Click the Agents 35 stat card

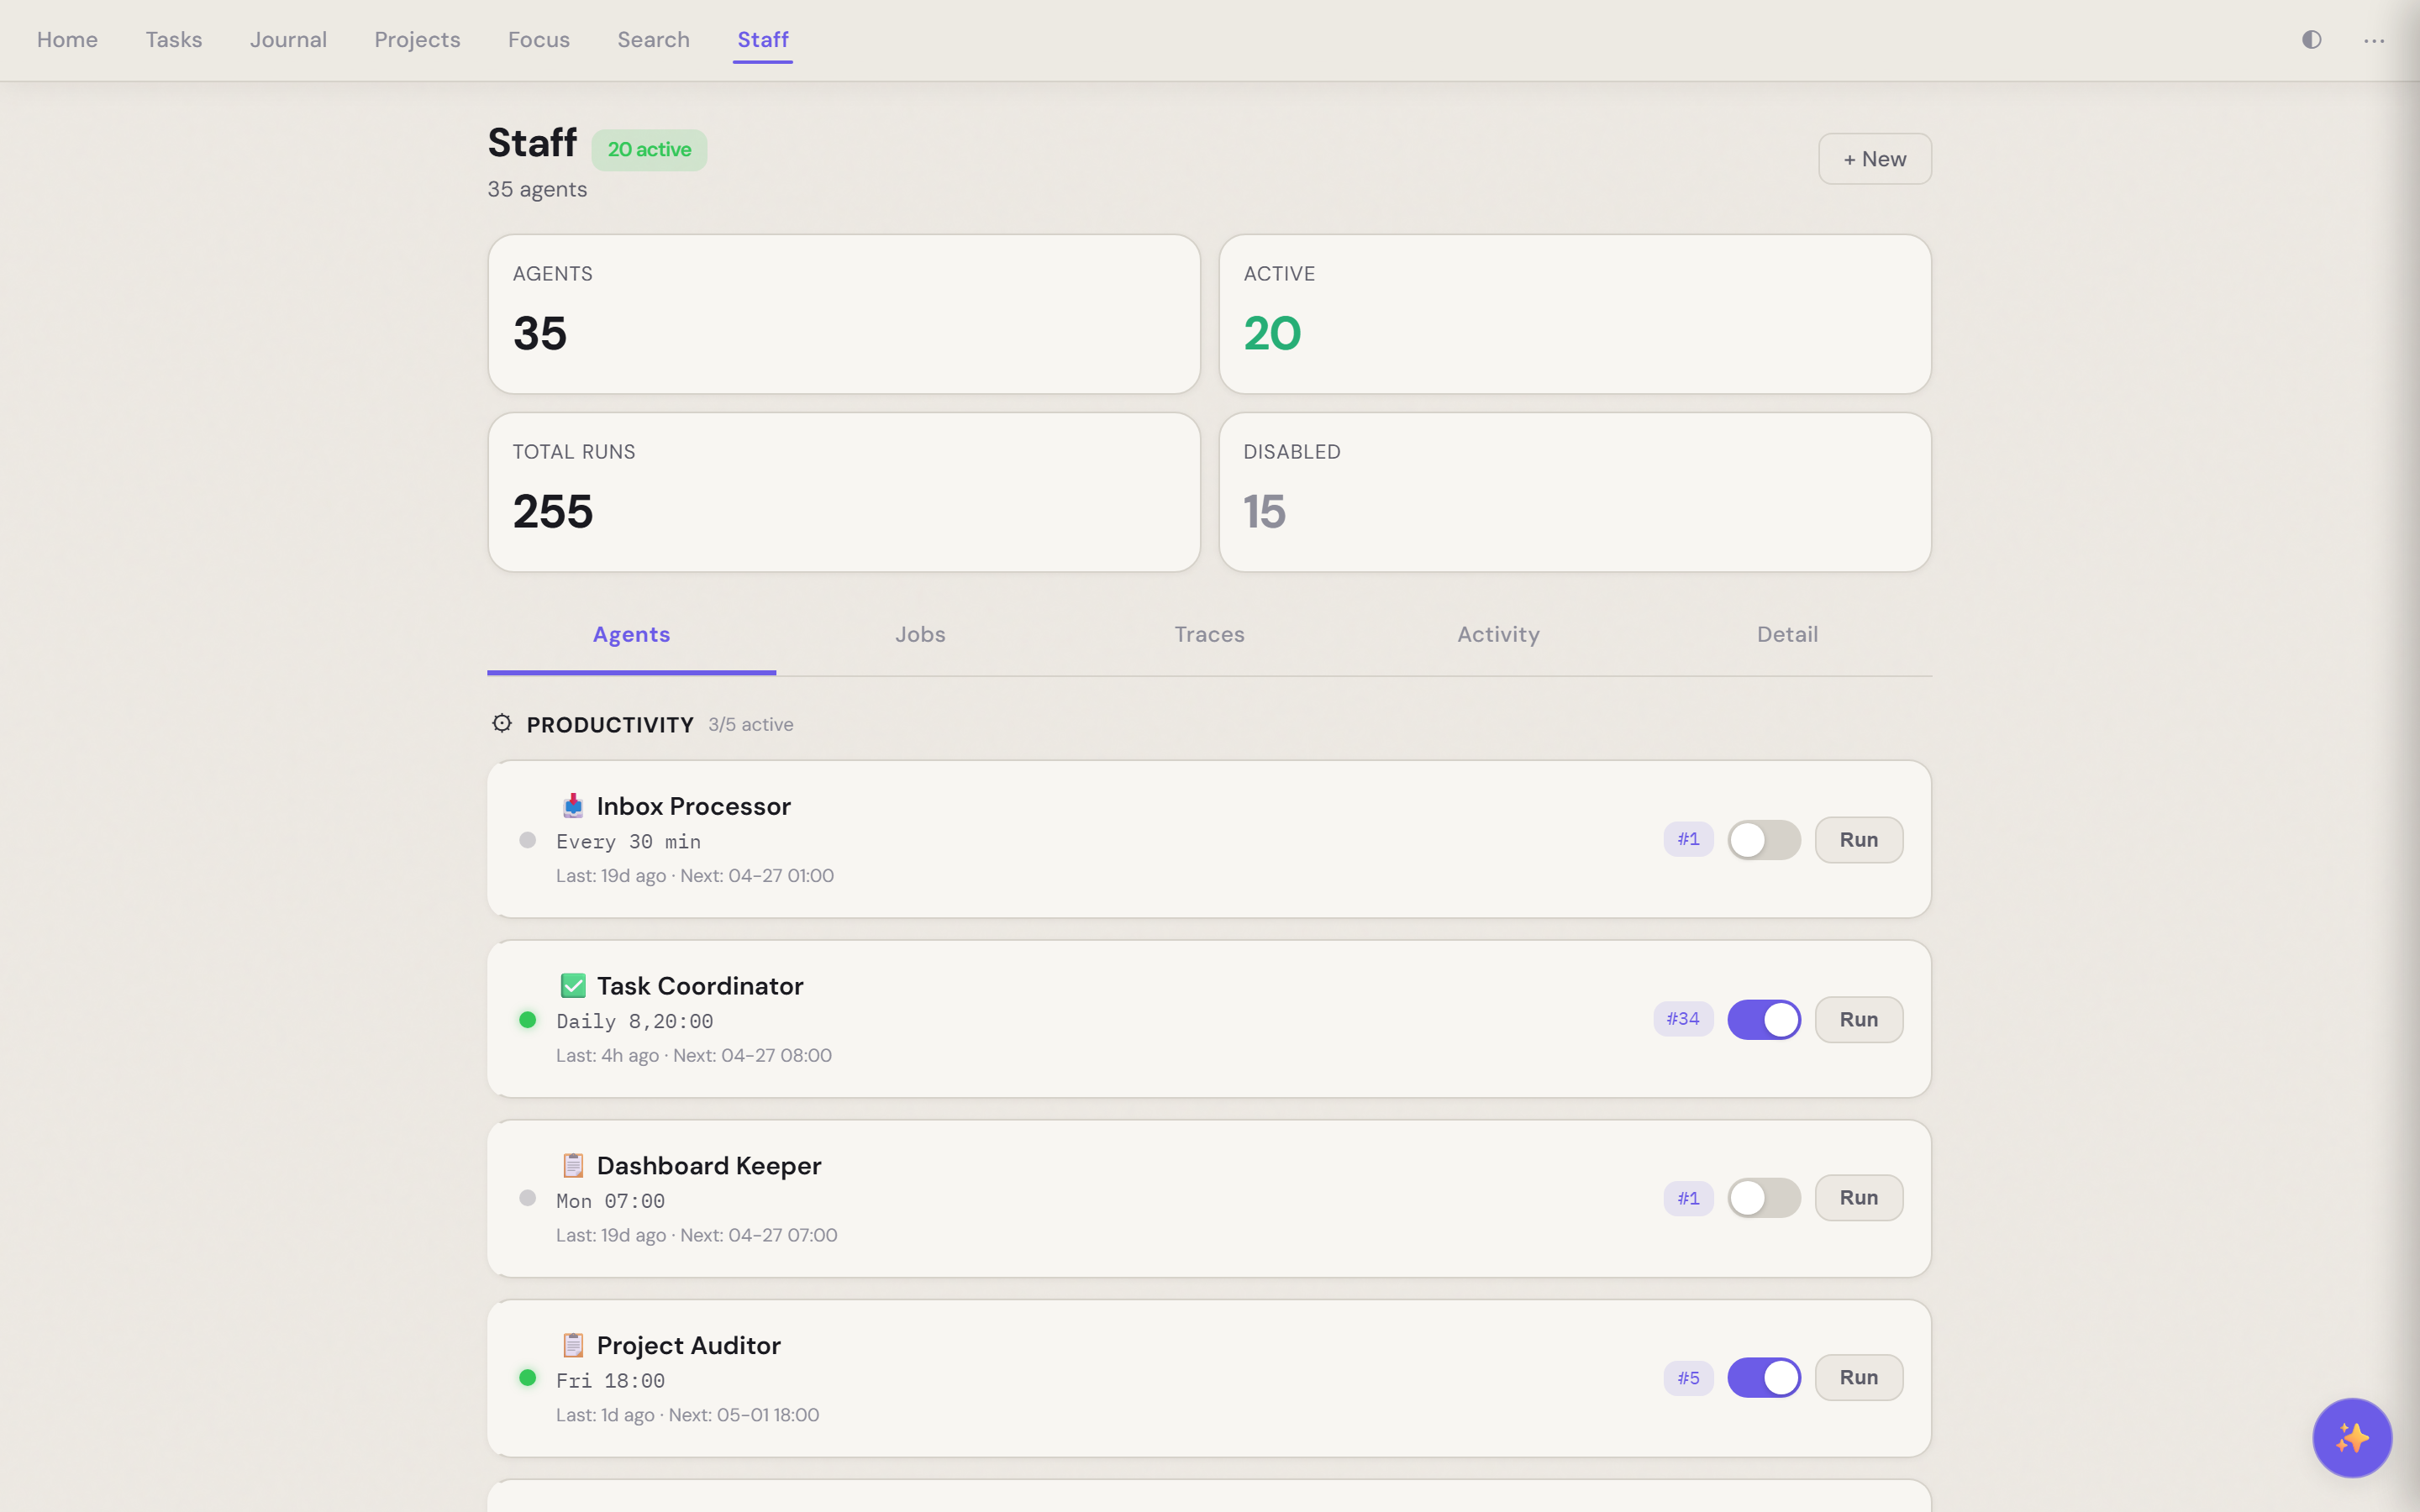(x=844, y=314)
